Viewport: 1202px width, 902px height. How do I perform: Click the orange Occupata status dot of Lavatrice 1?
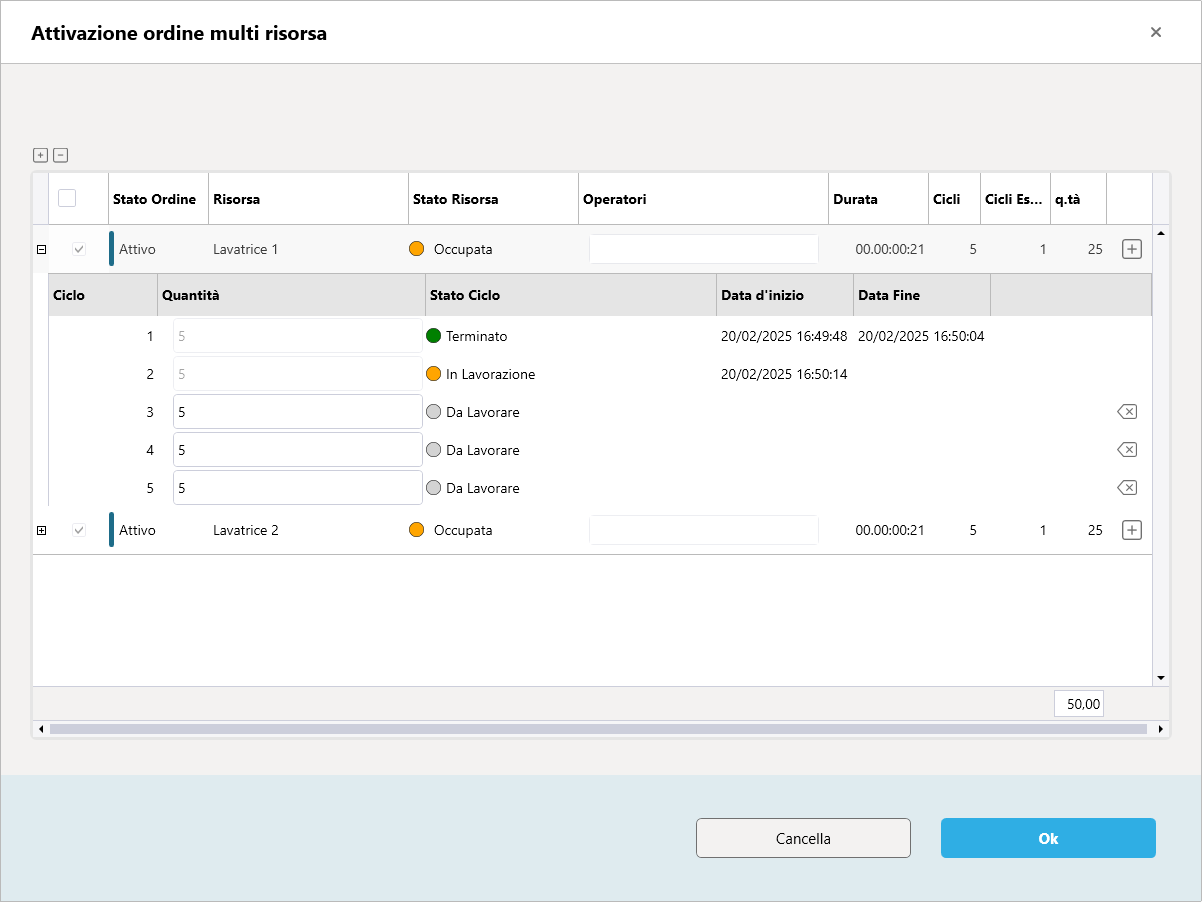pos(417,249)
